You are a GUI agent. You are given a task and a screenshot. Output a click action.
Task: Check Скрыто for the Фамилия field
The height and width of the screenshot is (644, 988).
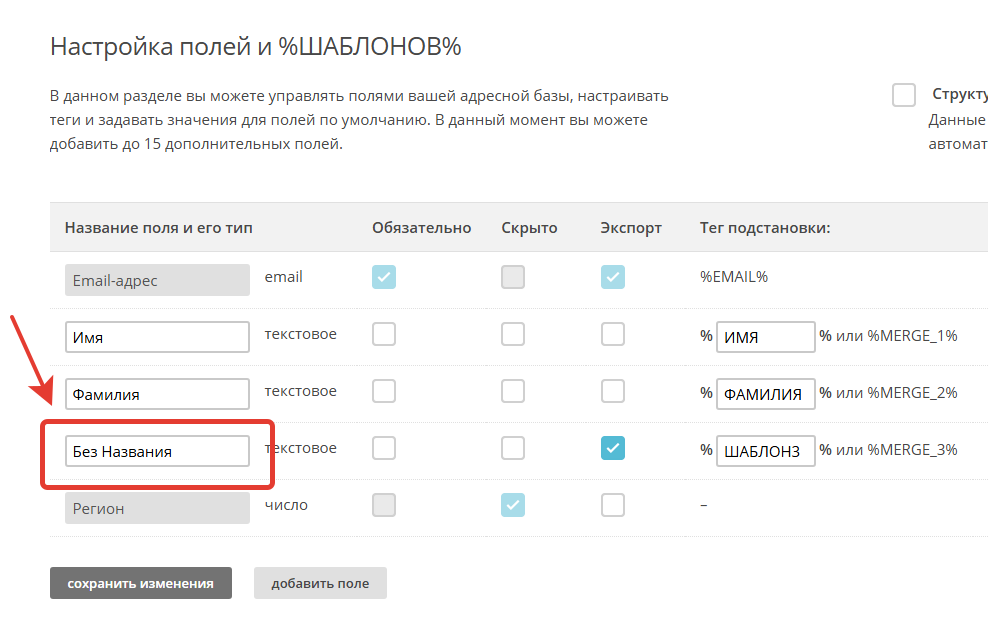[513, 391]
